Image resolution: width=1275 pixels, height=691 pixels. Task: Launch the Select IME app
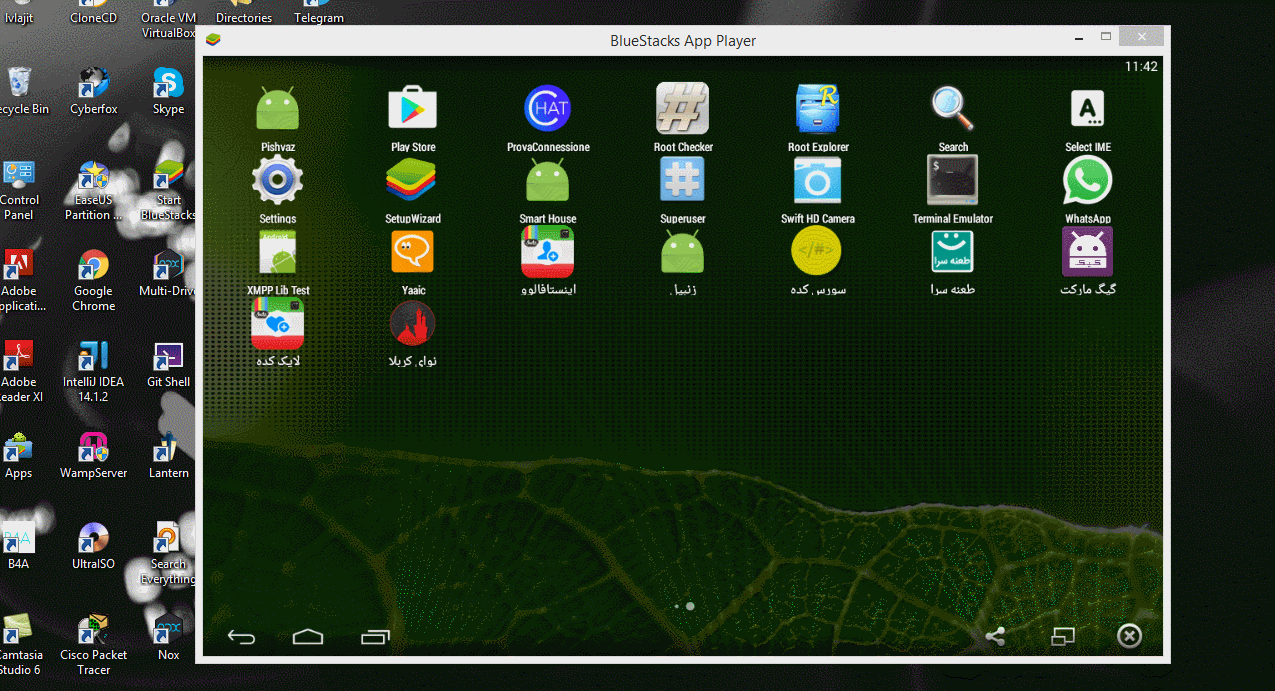pyautogui.click(x=1087, y=109)
